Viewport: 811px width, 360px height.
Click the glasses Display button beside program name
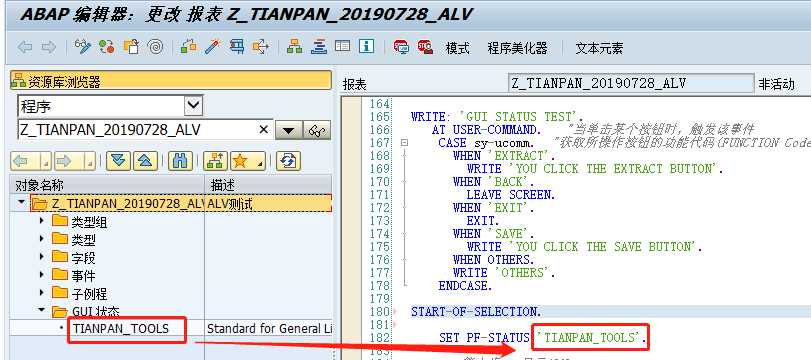click(317, 131)
